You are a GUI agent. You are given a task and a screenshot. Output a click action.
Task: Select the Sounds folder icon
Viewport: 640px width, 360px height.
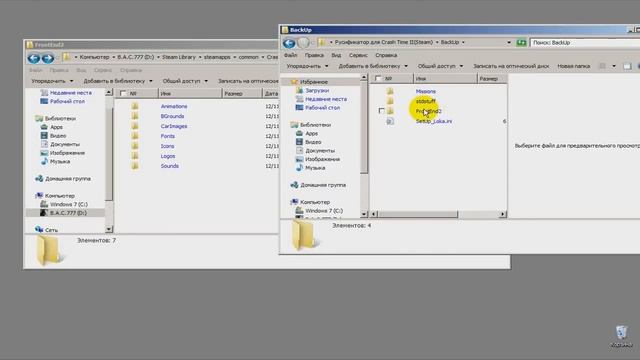click(x=135, y=166)
